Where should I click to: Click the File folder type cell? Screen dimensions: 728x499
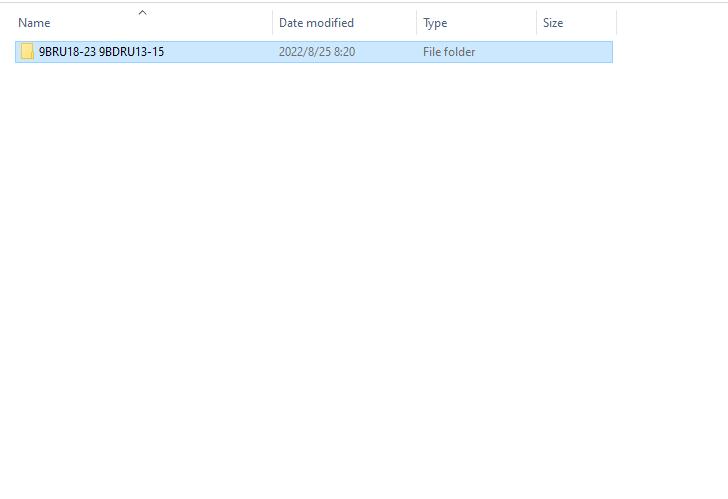(449, 52)
